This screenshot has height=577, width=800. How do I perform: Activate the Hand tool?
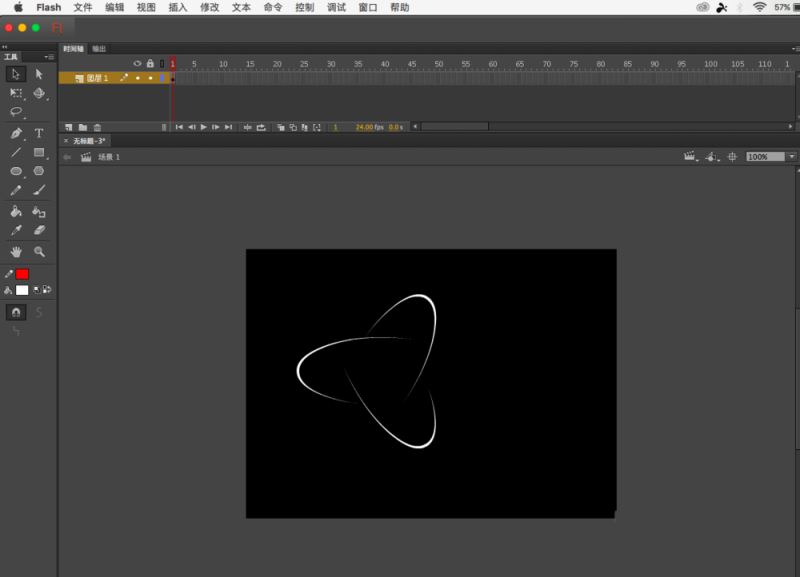click(x=16, y=251)
